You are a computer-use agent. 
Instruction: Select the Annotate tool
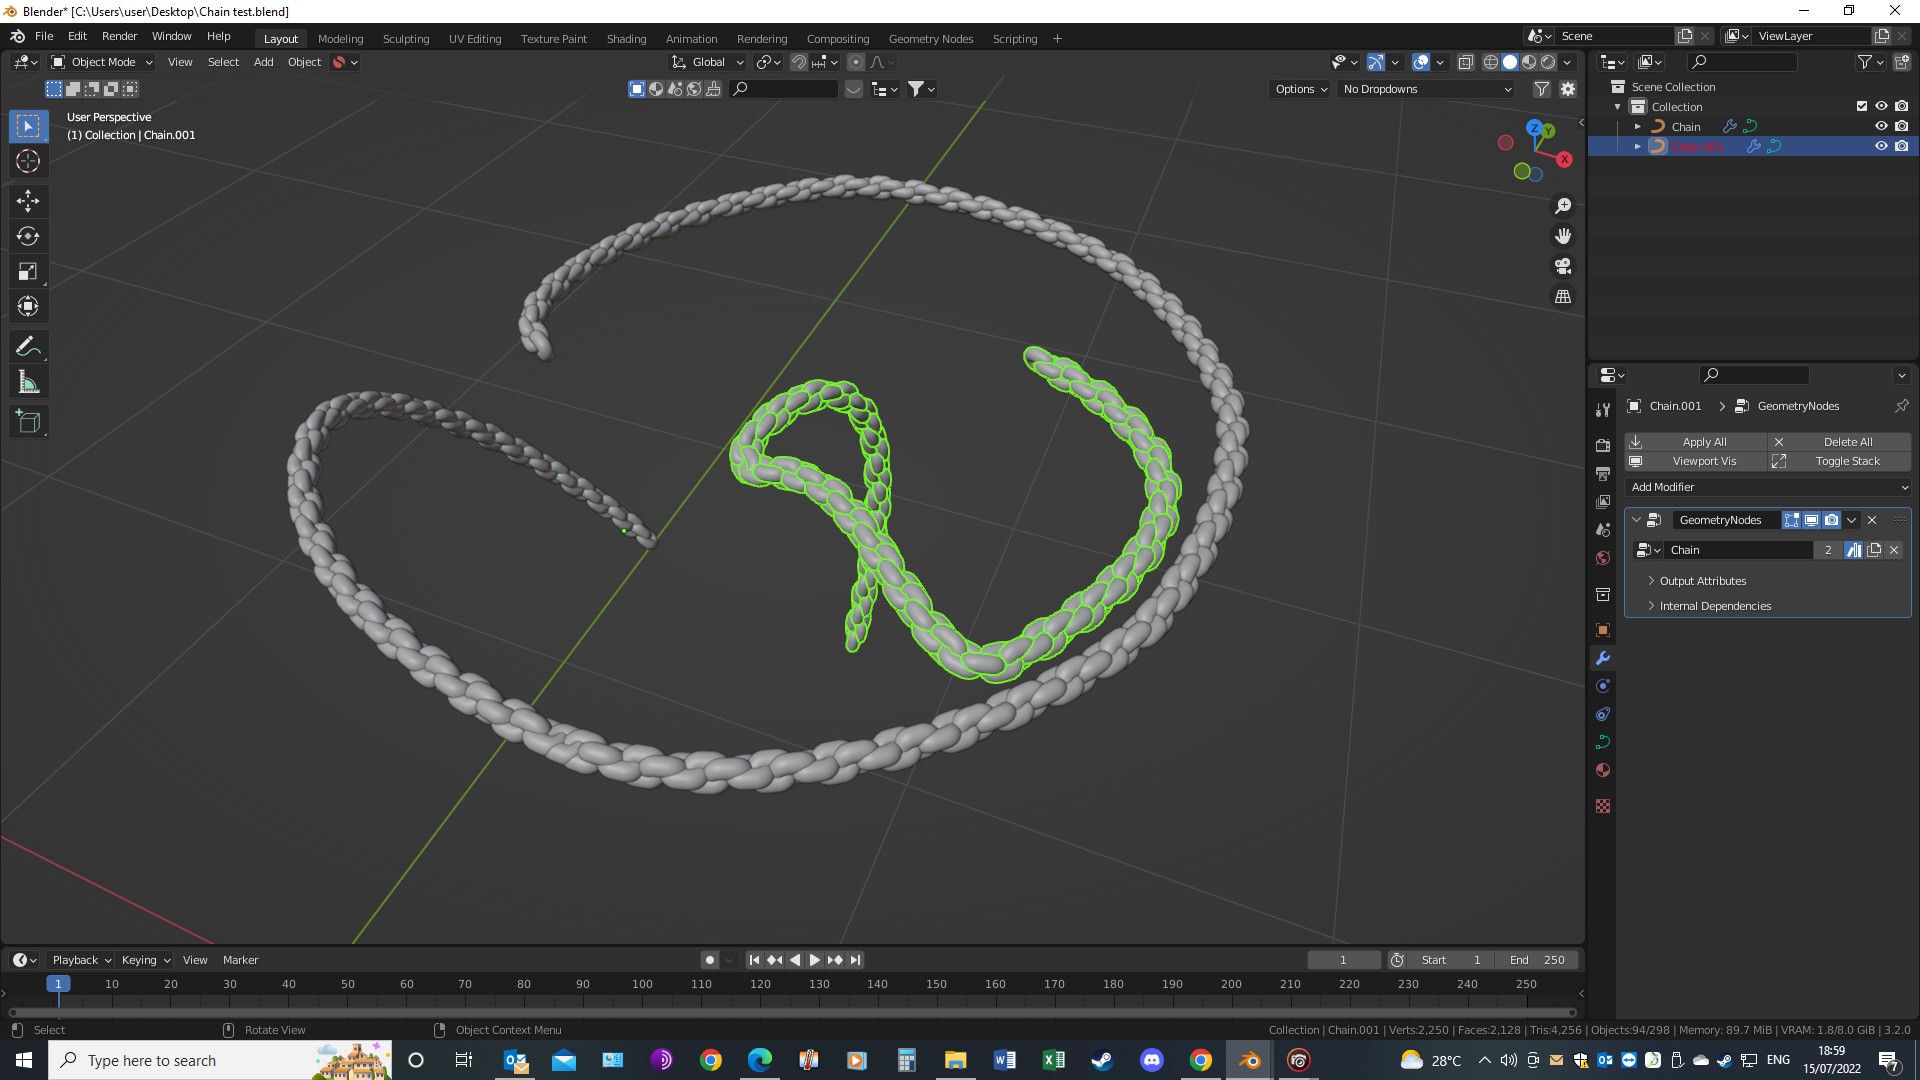[x=28, y=347]
